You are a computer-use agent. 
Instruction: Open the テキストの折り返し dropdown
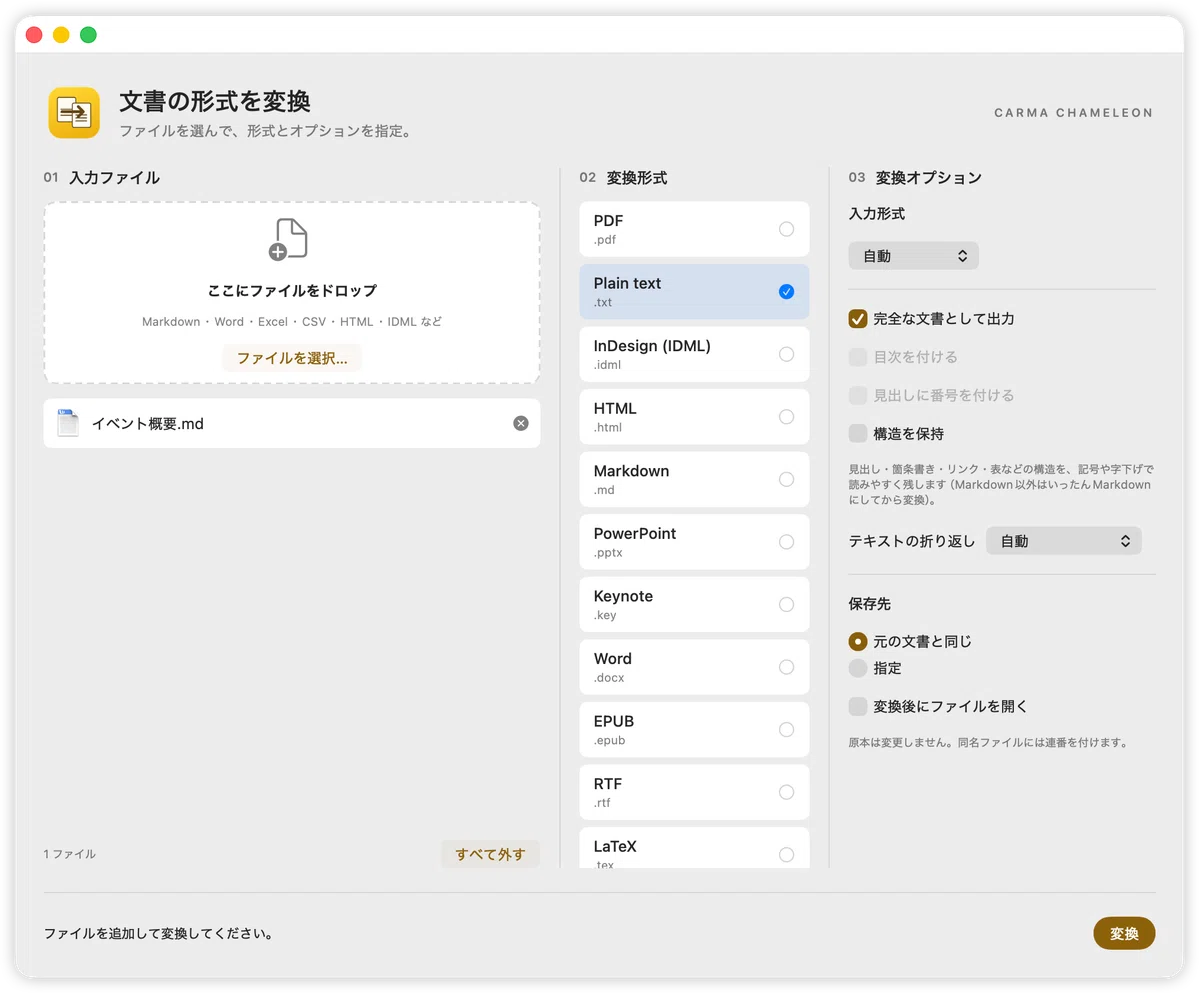coord(1063,541)
